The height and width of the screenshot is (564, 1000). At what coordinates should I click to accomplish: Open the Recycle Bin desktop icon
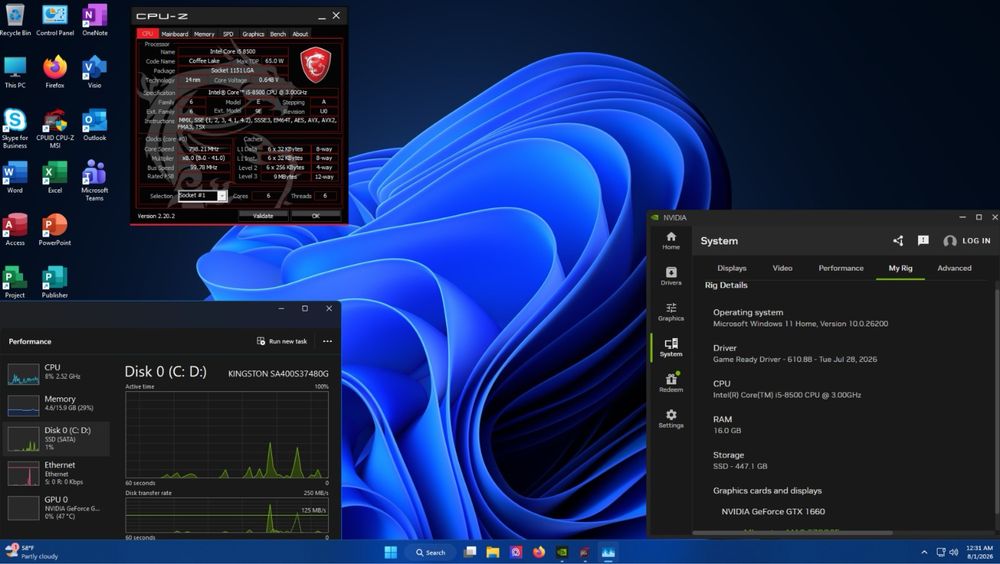(x=15, y=19)
